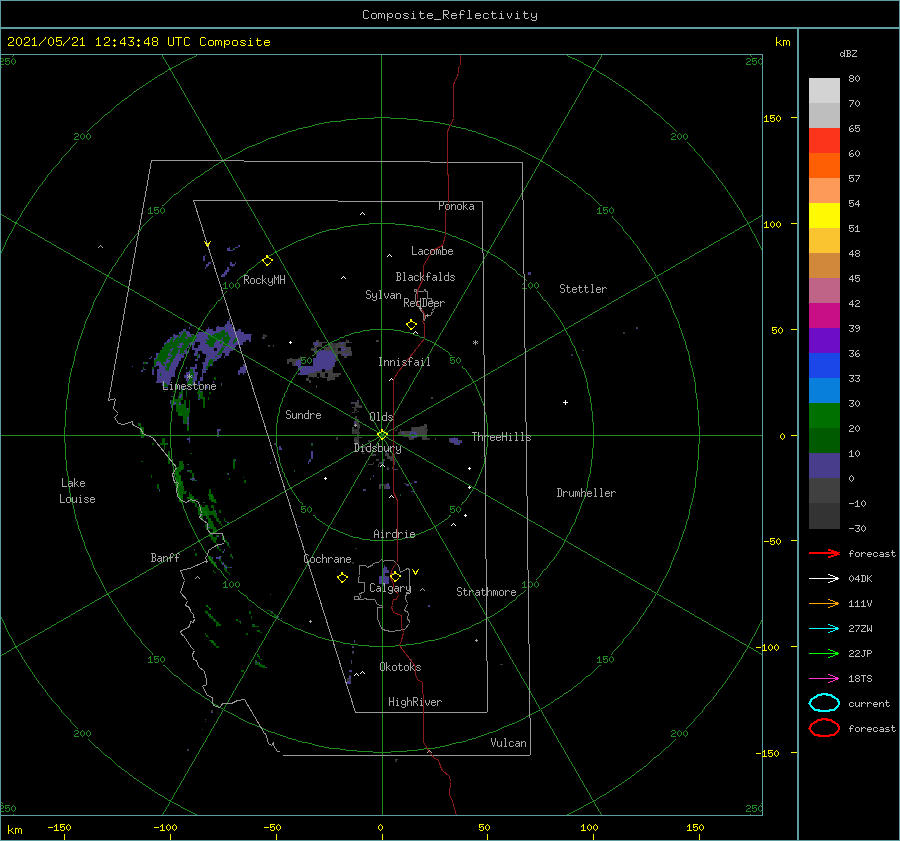Select the magenta 42 dBZ swatch
900x841 pixels.
pos(824,315)
